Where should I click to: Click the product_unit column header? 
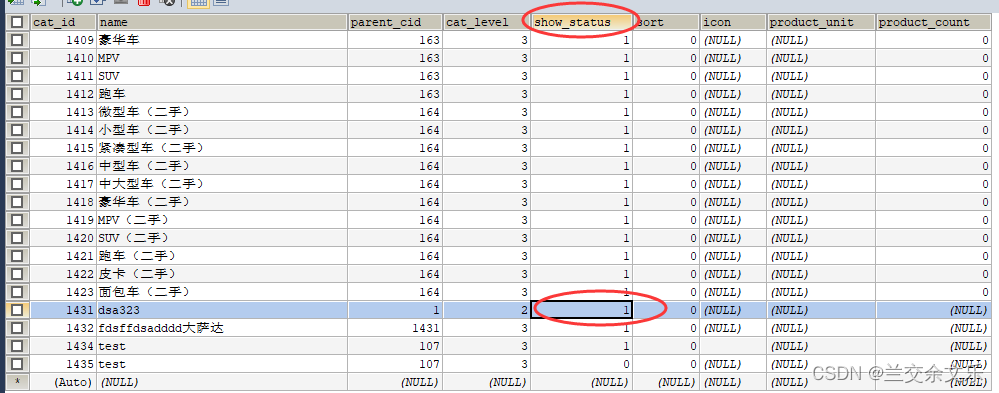tap(821, 22)
